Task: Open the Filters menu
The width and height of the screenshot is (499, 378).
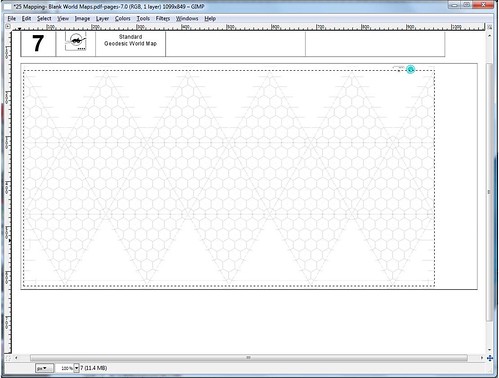Action: tap(163, 19)
